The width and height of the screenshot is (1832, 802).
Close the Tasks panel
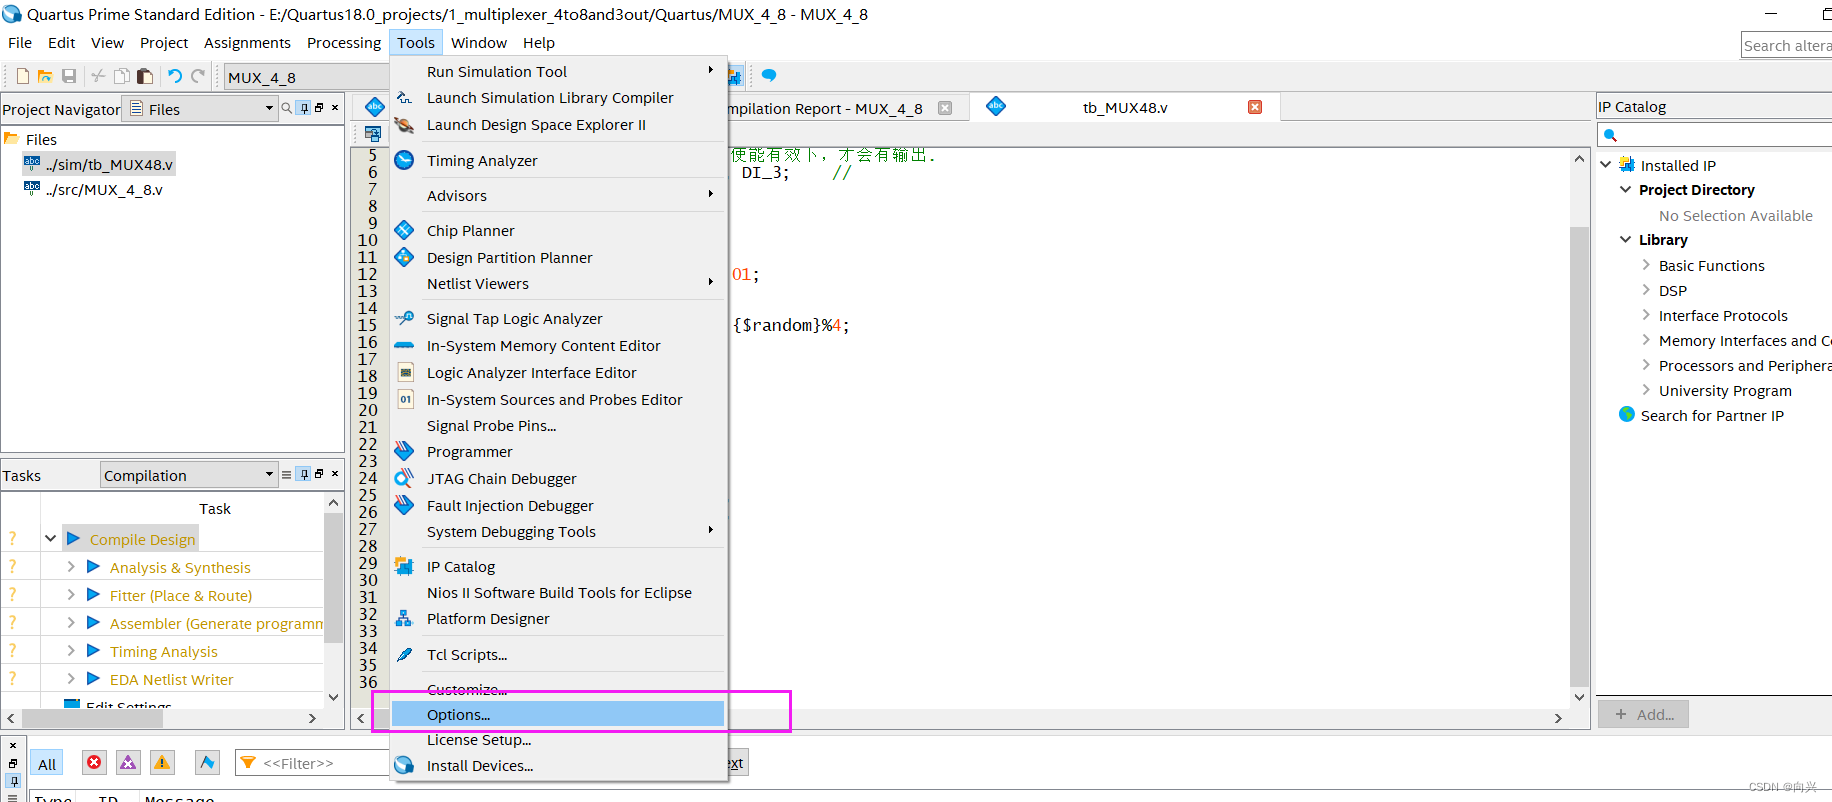coord(335,474)
